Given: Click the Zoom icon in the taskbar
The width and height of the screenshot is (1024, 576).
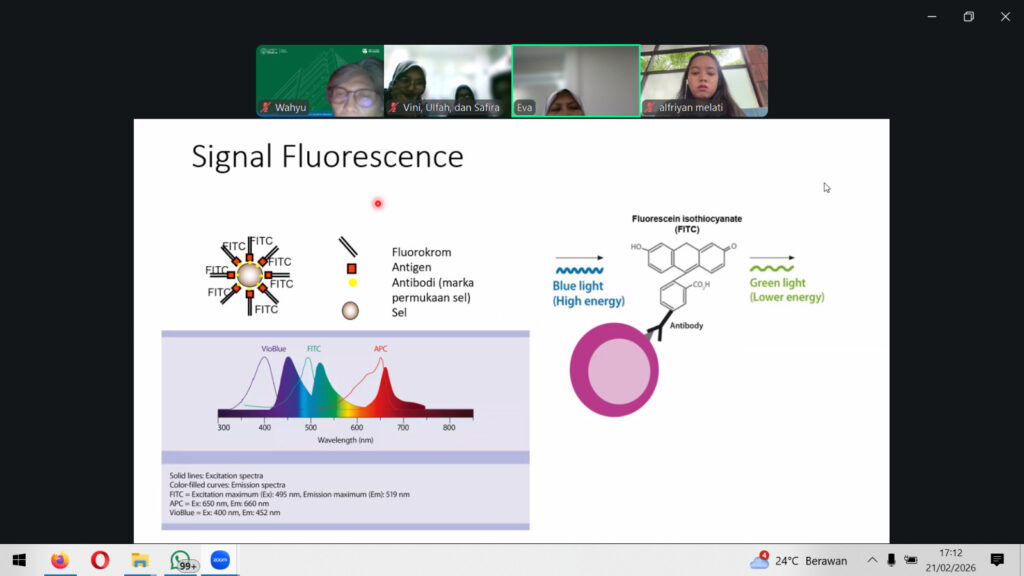Looking at the screenshot, I should (220, 560).
